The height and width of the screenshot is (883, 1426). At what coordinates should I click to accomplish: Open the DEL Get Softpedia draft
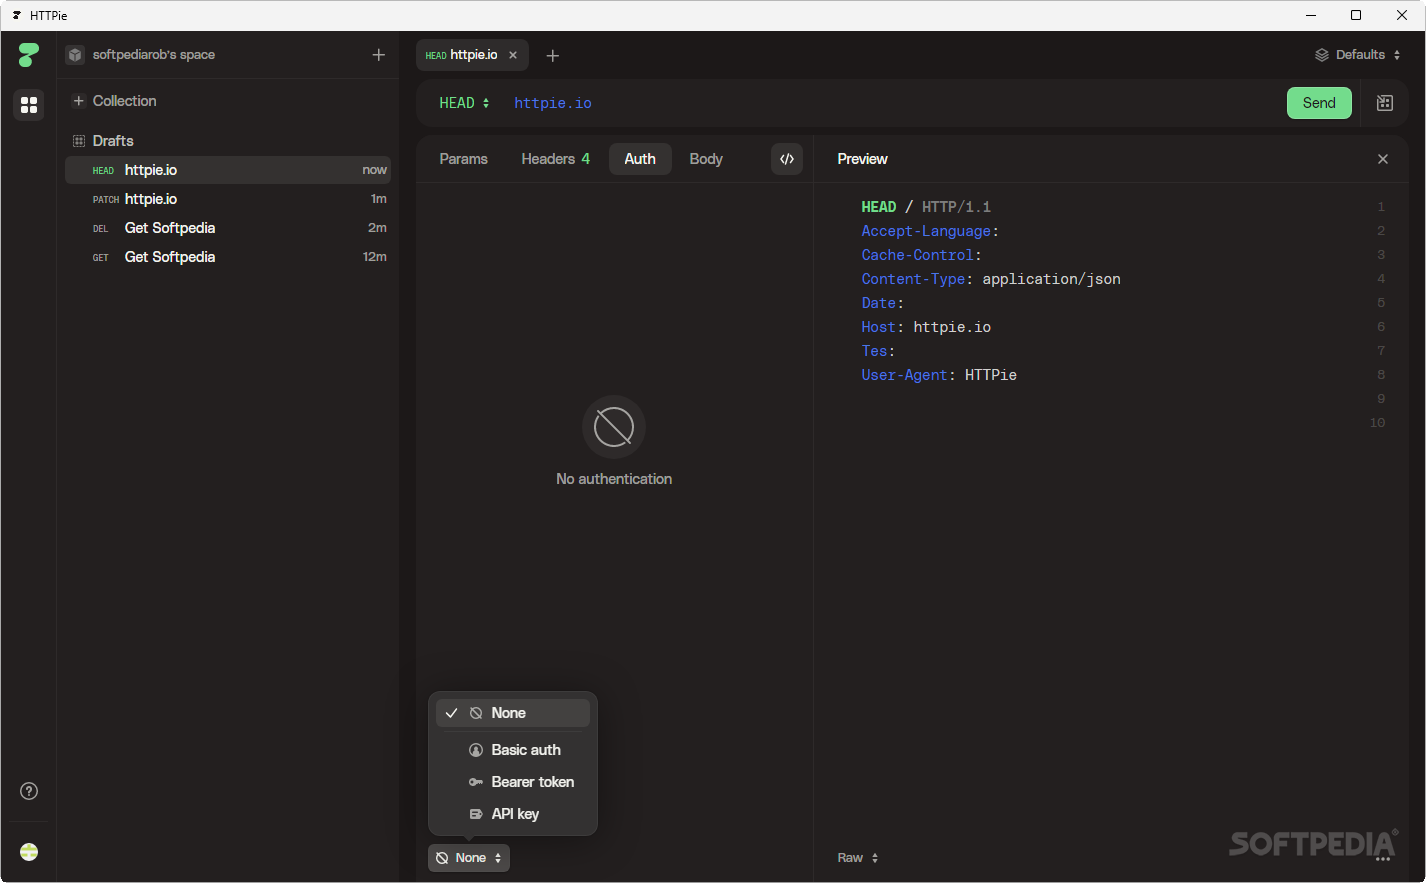(x=228, y=228)
